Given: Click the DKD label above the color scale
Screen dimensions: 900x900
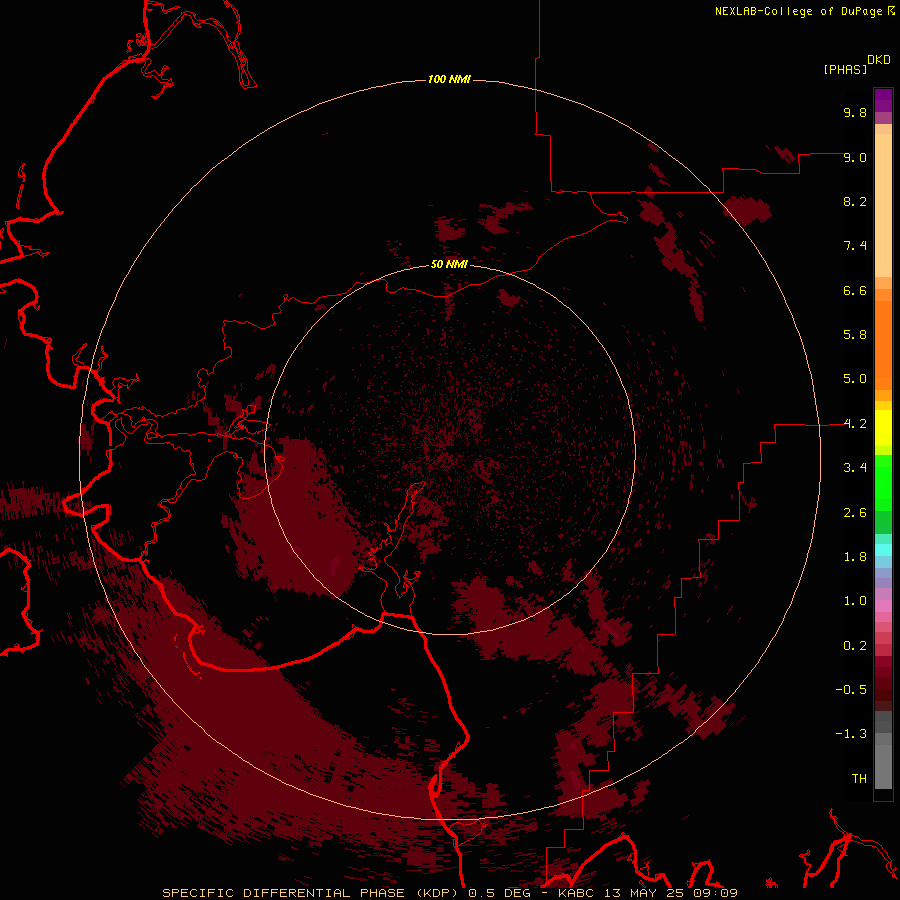Looking at the screenshot, I should coord(878,60).
